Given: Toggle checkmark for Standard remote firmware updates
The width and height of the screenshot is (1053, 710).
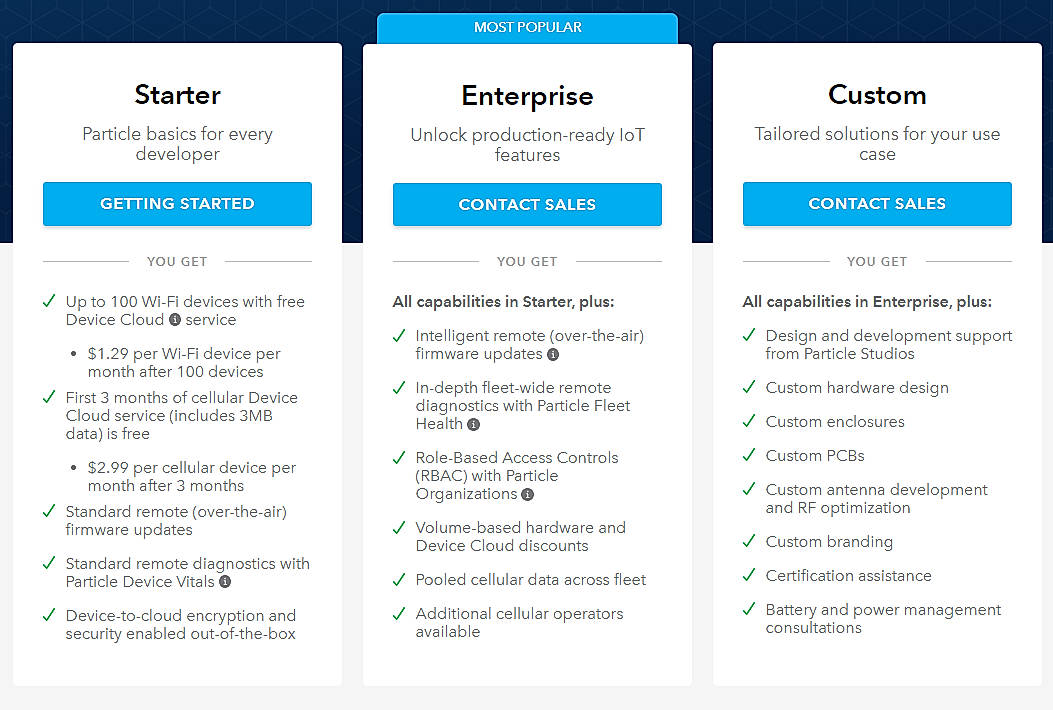Looking at the screenshot, I should coord(49,511).
